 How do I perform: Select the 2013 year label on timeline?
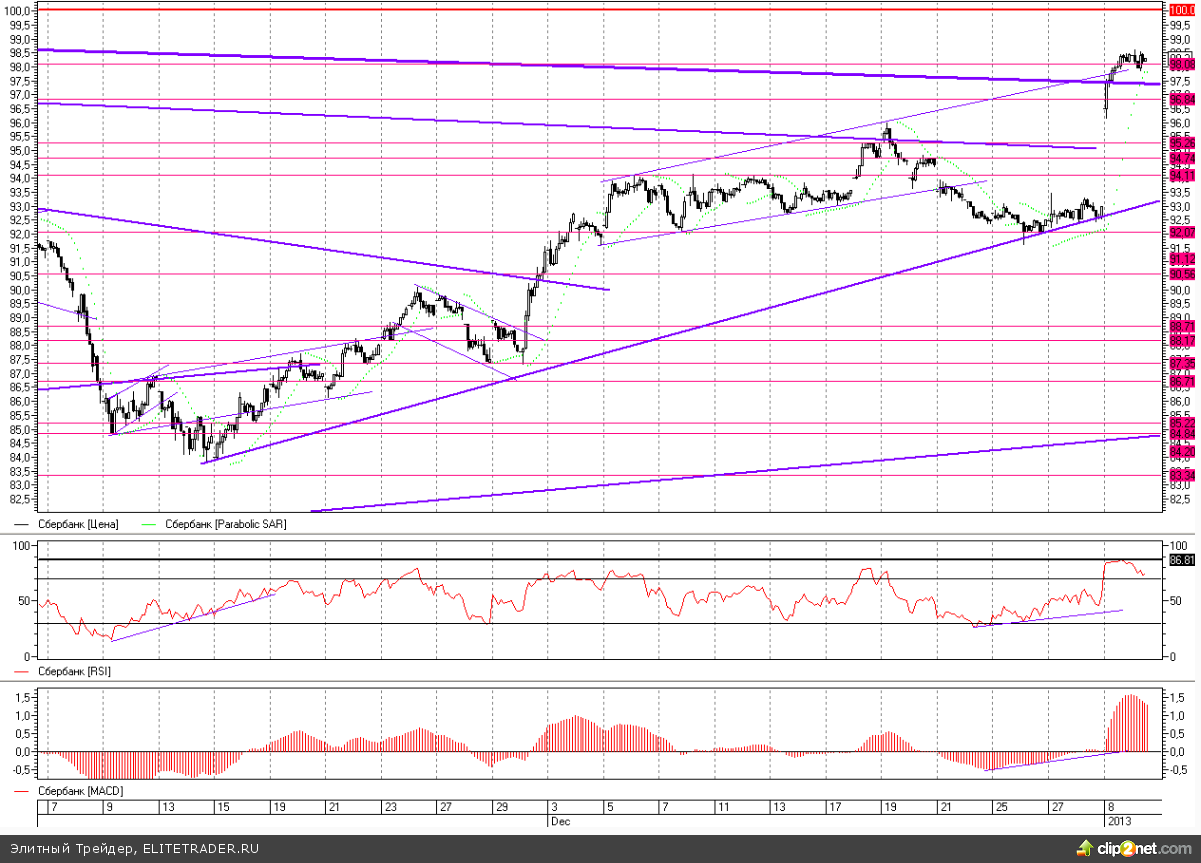tap(1119, 819)
